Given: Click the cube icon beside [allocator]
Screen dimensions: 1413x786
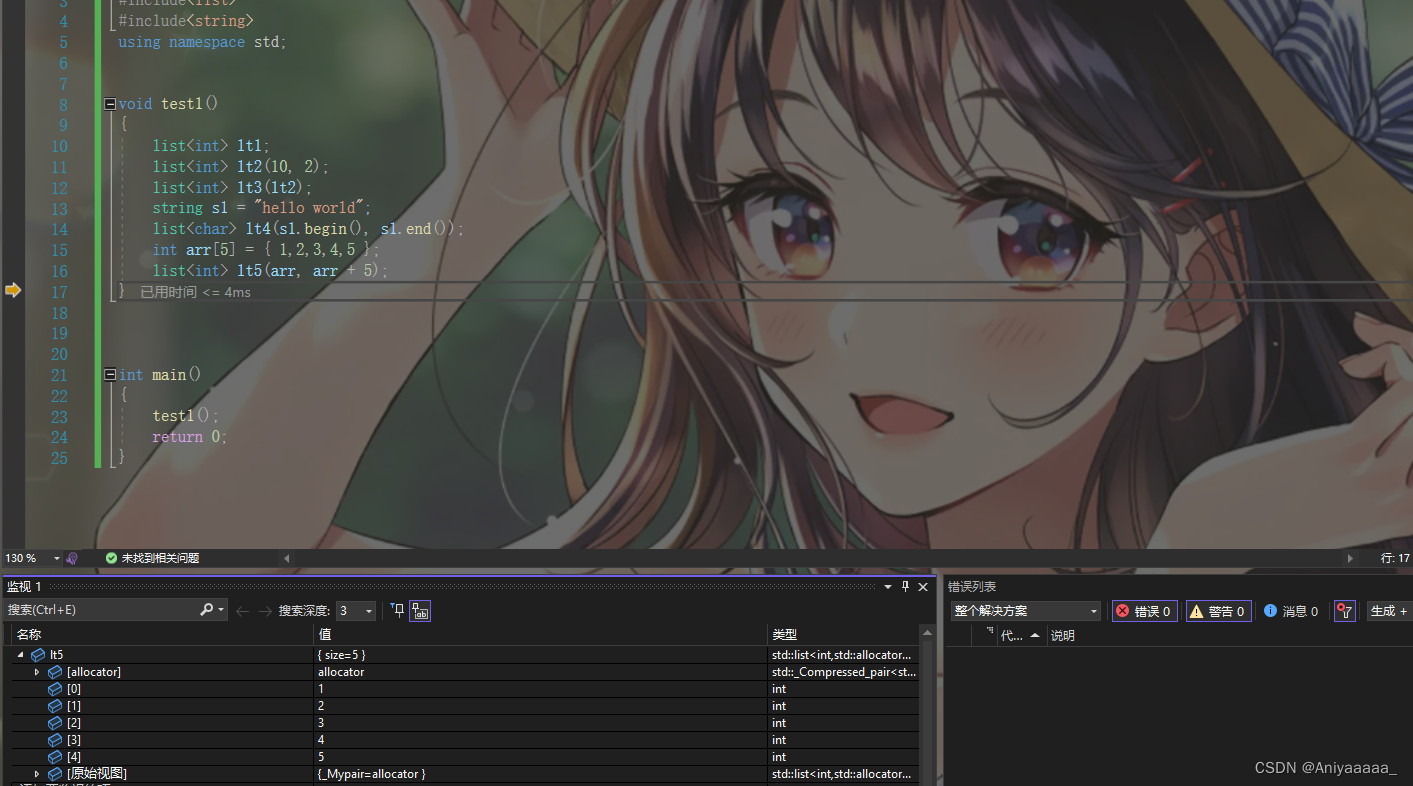Looking at the screenshot, I should [x=55, y=672].
